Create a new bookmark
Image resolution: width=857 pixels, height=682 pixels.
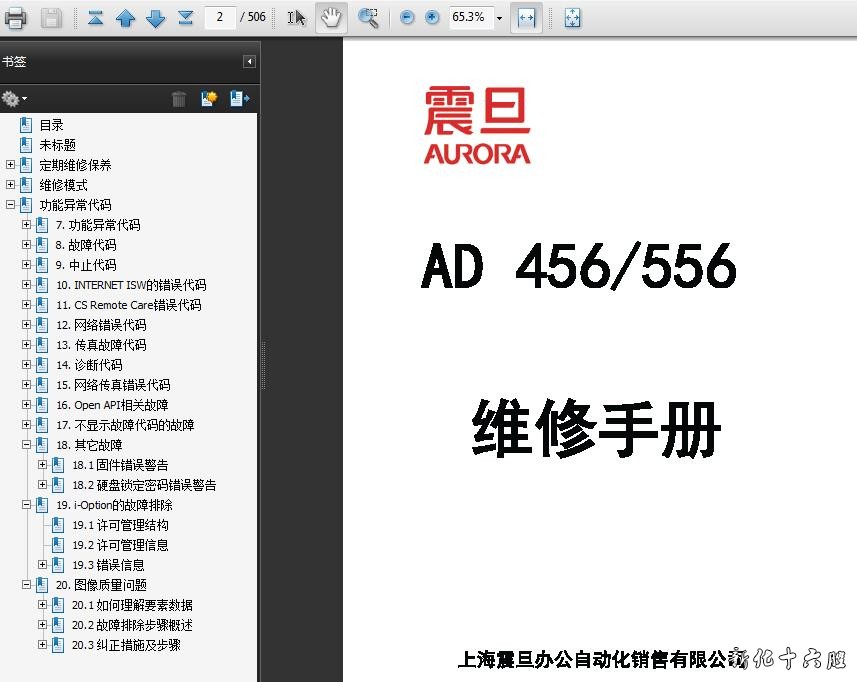tap(208, 98)
